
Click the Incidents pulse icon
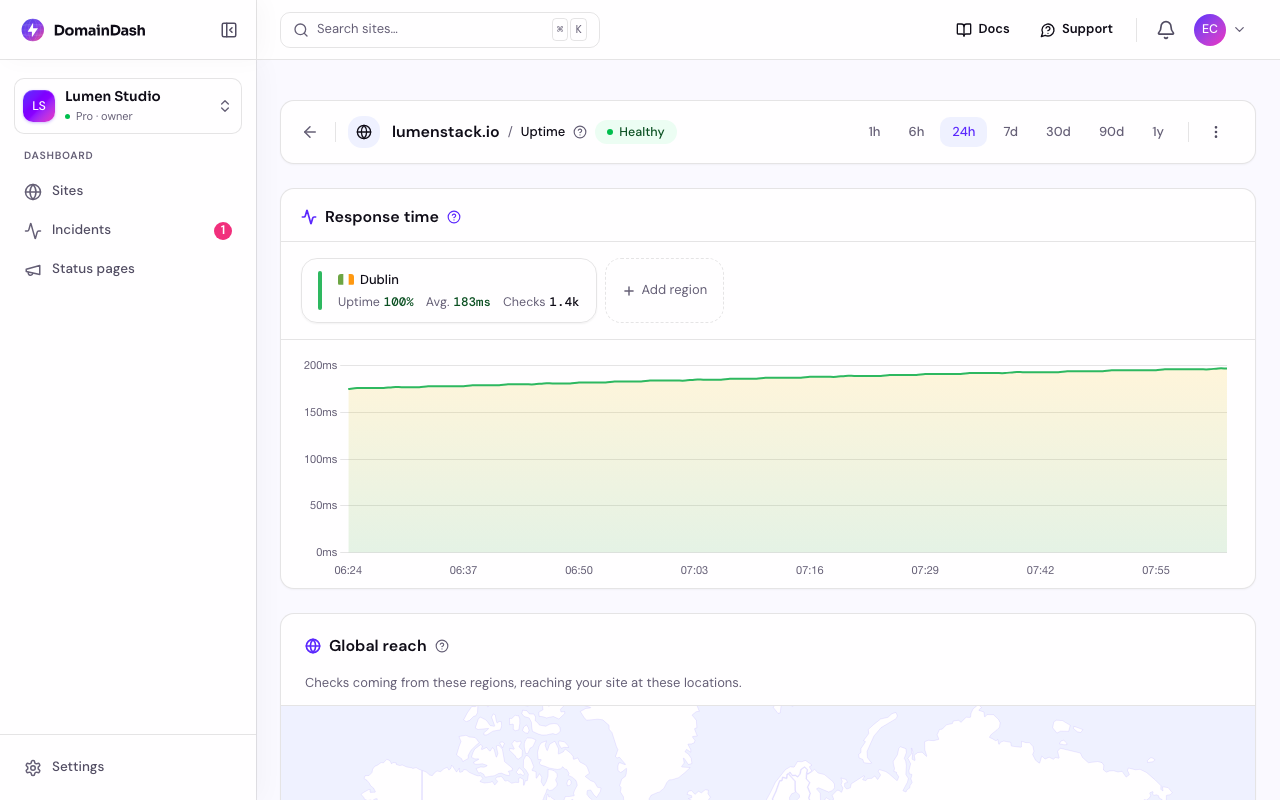point(33,230)
